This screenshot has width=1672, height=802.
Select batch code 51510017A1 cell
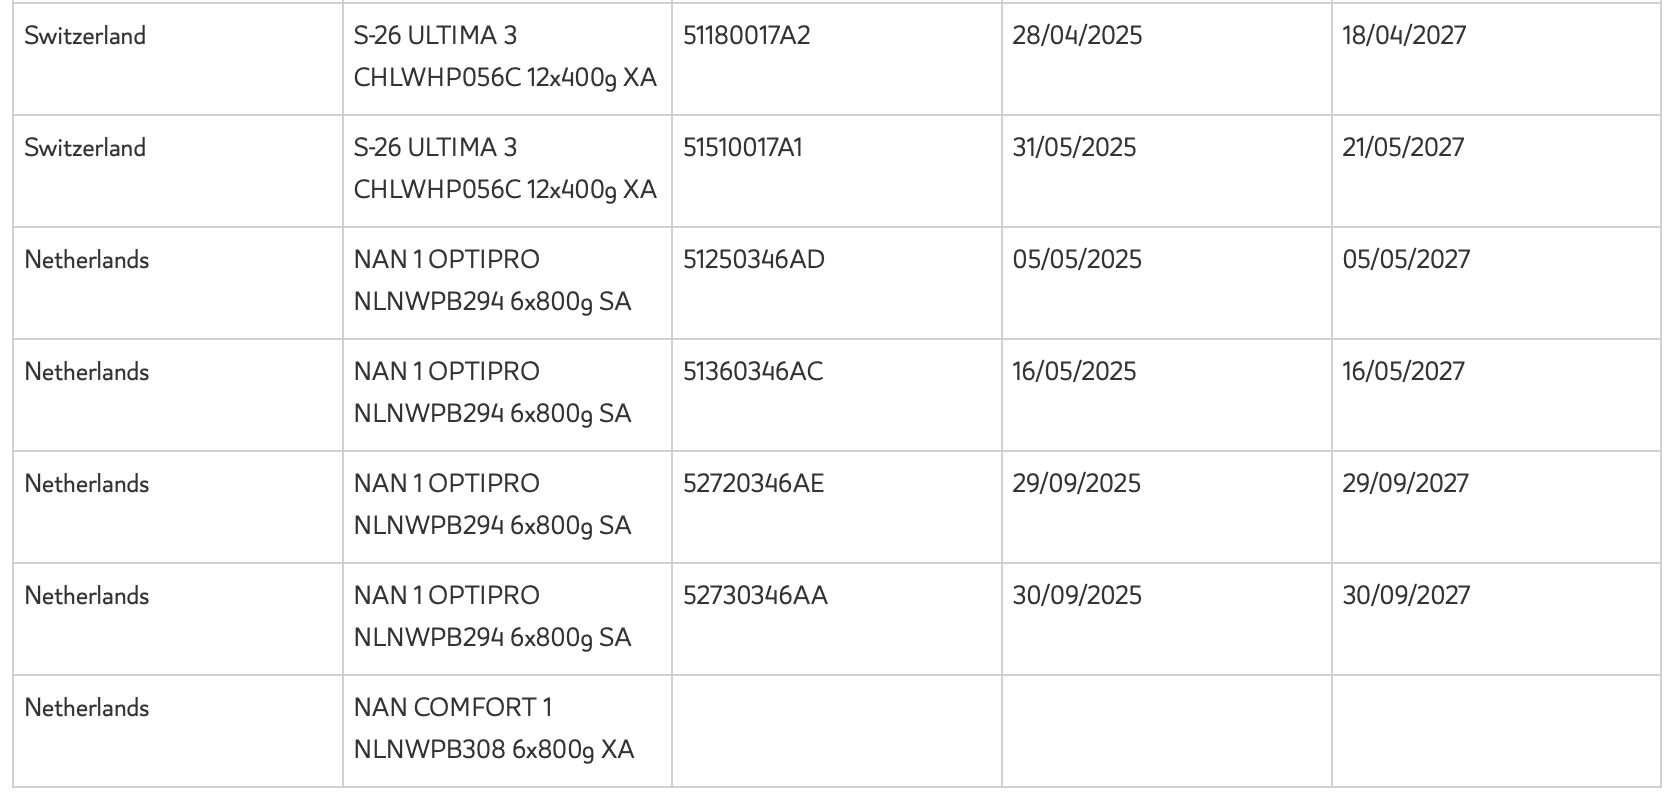pyautogui.click(x=742, y=148)
